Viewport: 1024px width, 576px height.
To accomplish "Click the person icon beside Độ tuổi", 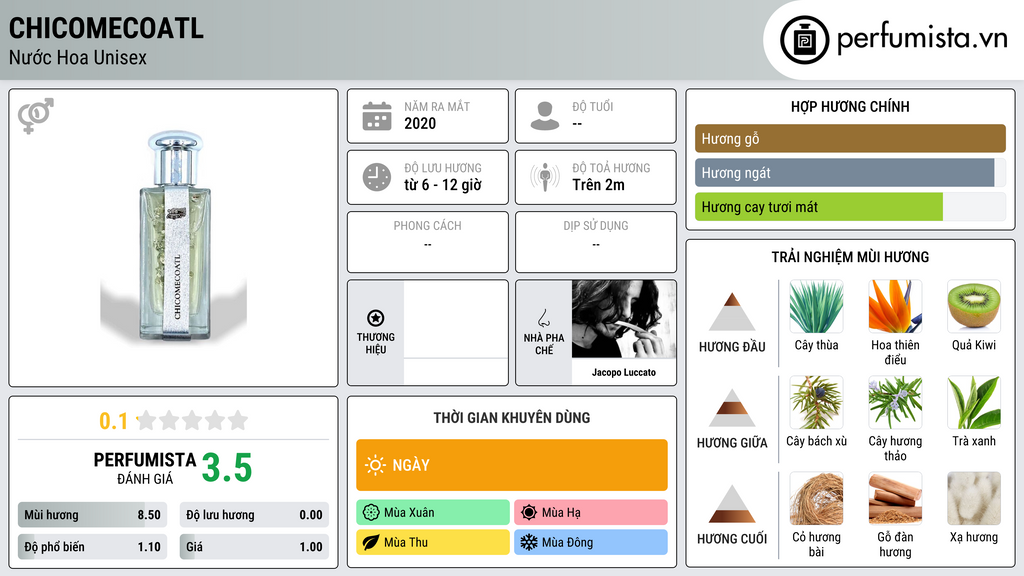I will click(x=545, y=116).
